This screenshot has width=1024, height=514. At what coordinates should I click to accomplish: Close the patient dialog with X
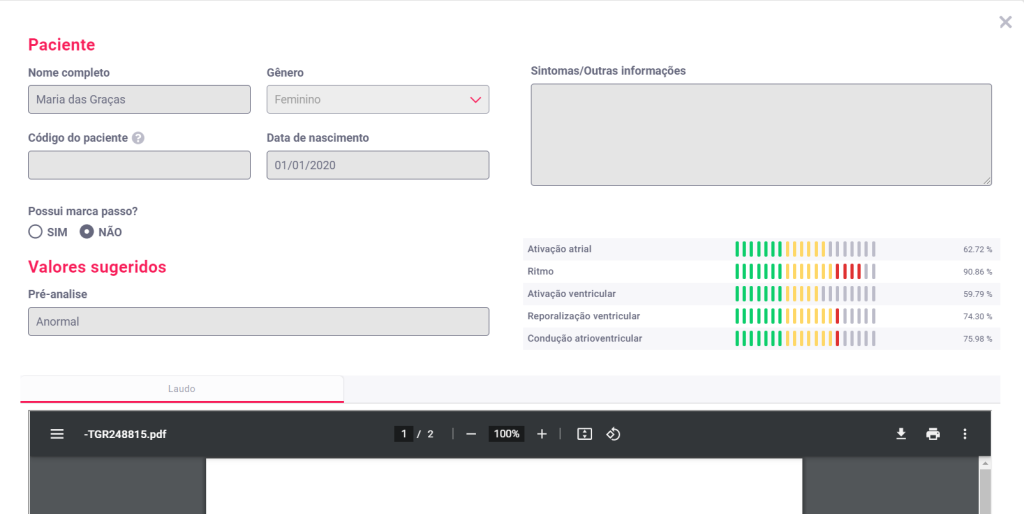[1005, 22]
